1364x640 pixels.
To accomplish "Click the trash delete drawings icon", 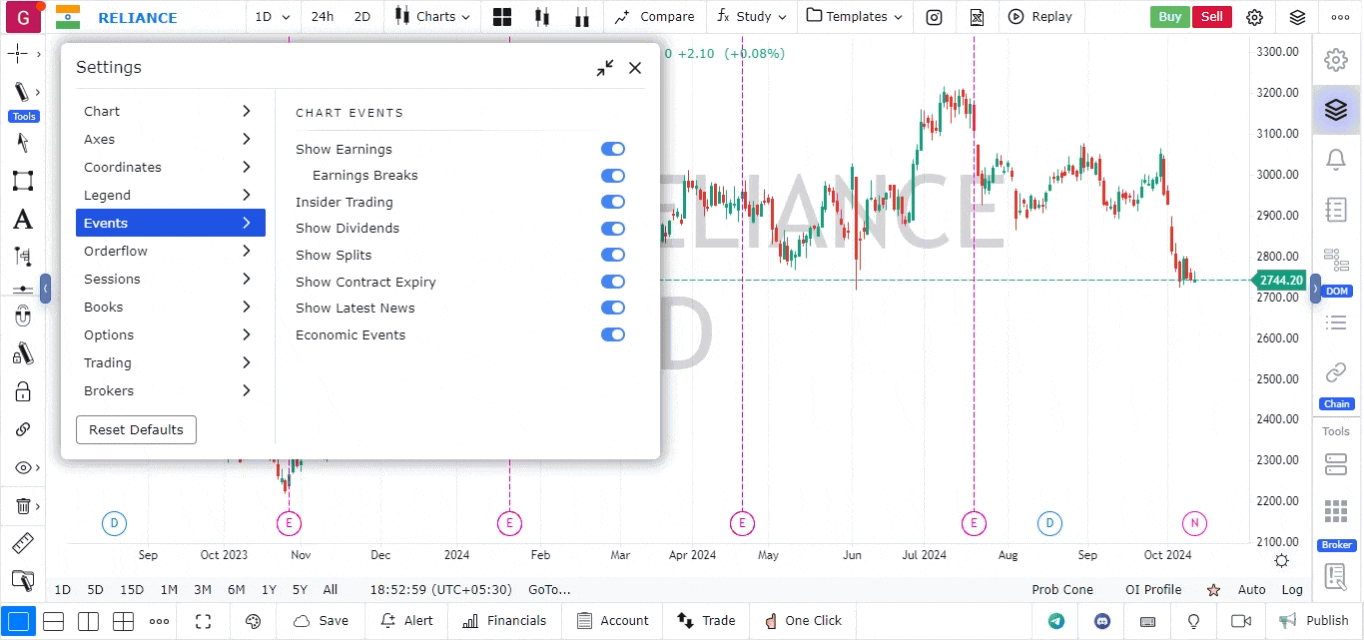I will pos(22,506).
